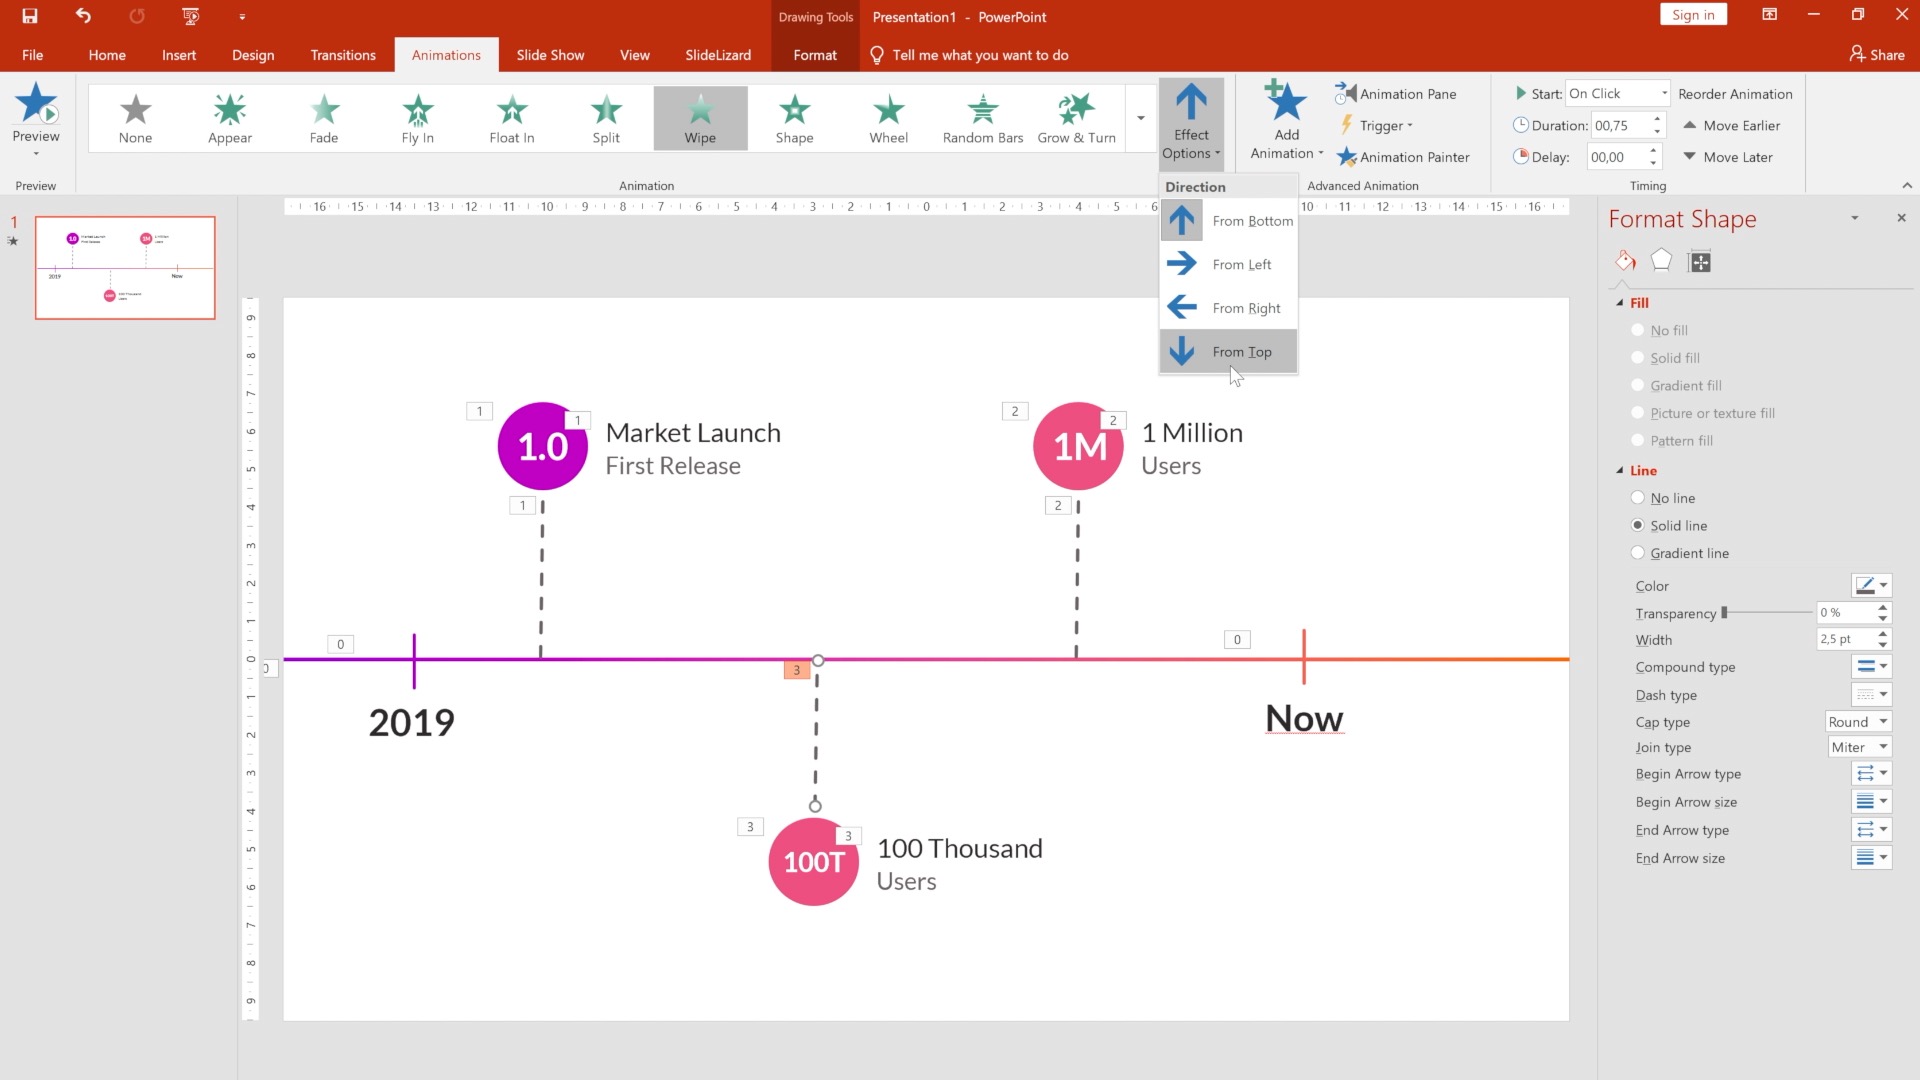Select the Grow & Turn animation
The height and width of the screenshot is (1080, 1920).
tap(1077, 115)
